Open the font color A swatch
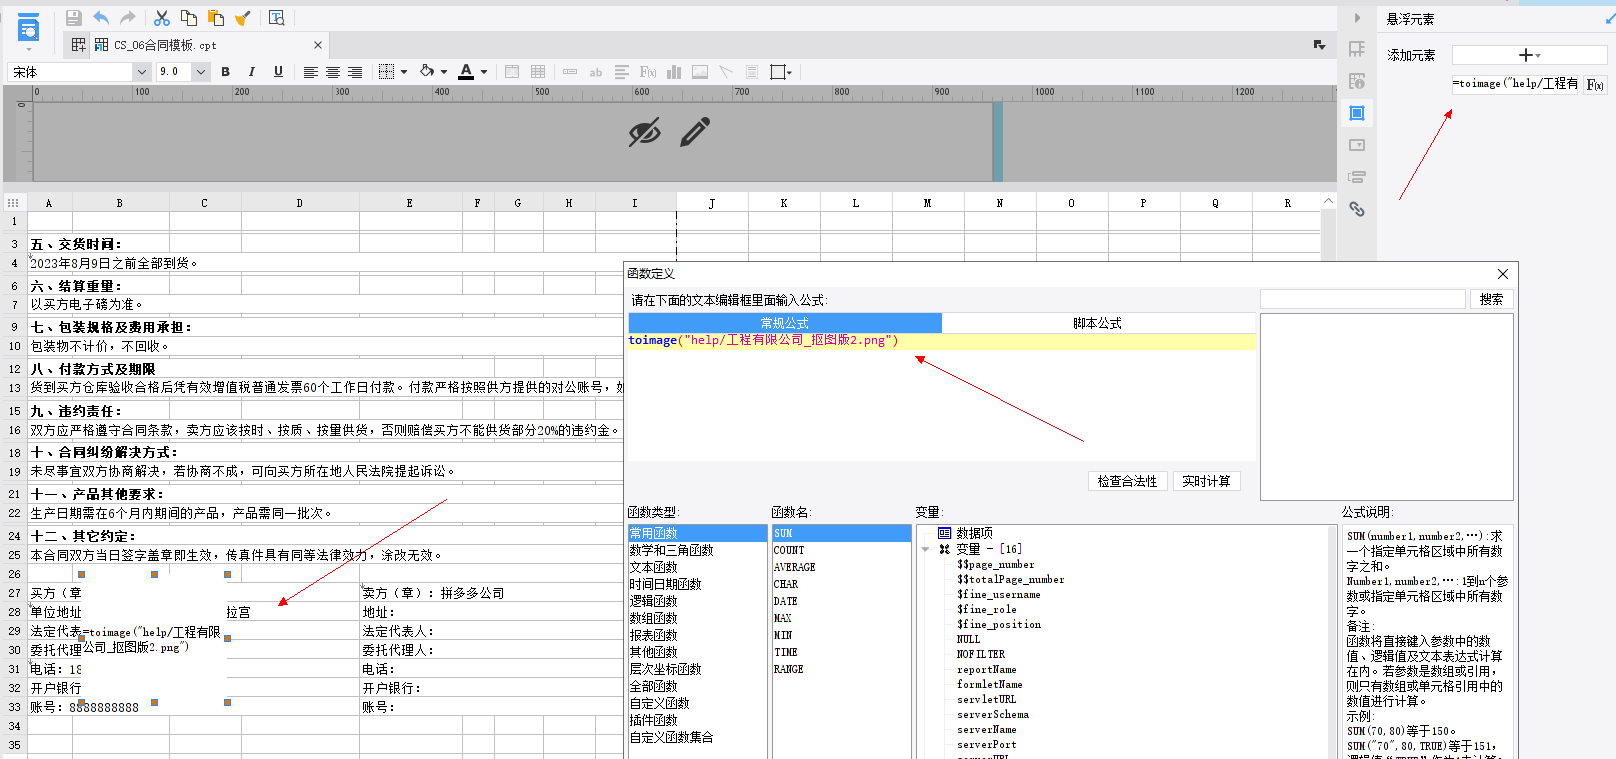This screenshot has width=1616, height=759. point(466,72)
